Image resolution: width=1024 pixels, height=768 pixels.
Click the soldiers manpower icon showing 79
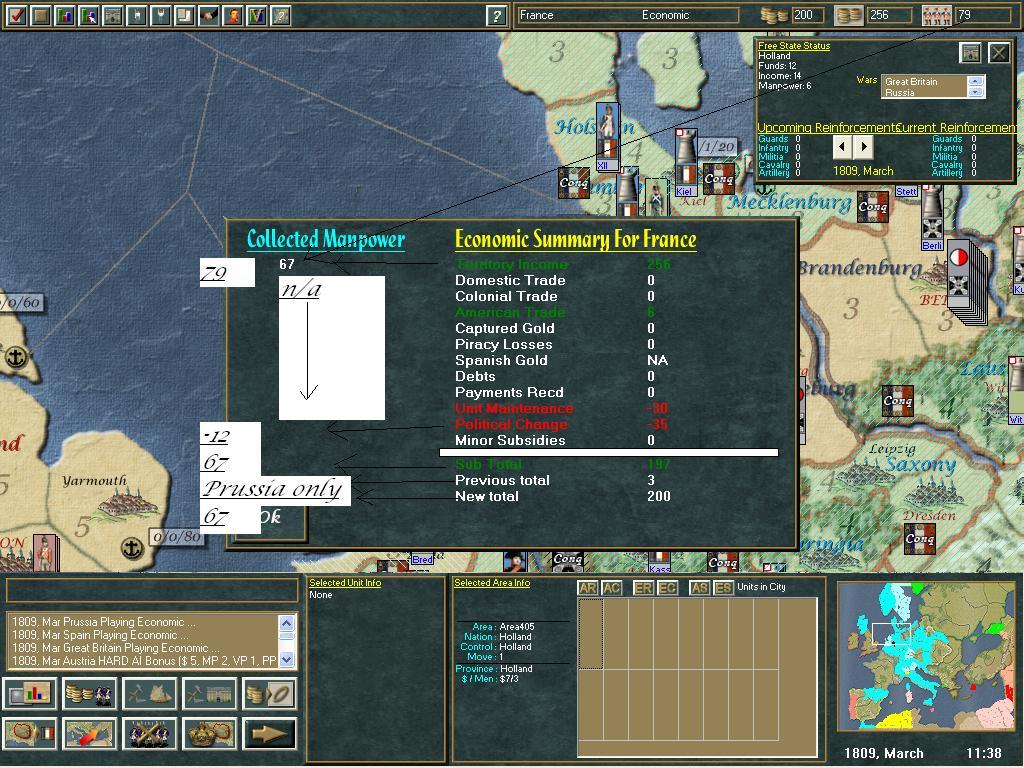936,15
